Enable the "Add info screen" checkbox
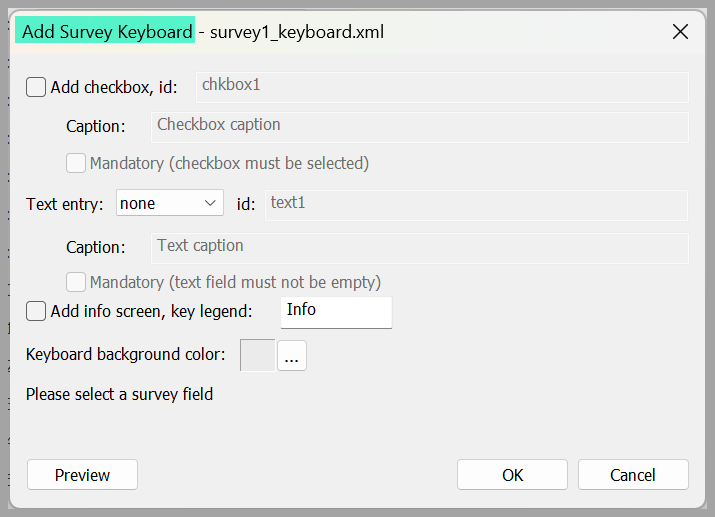The height and width of the screenshot is (517, 715). pyautogui.click(x=36, y=311)
